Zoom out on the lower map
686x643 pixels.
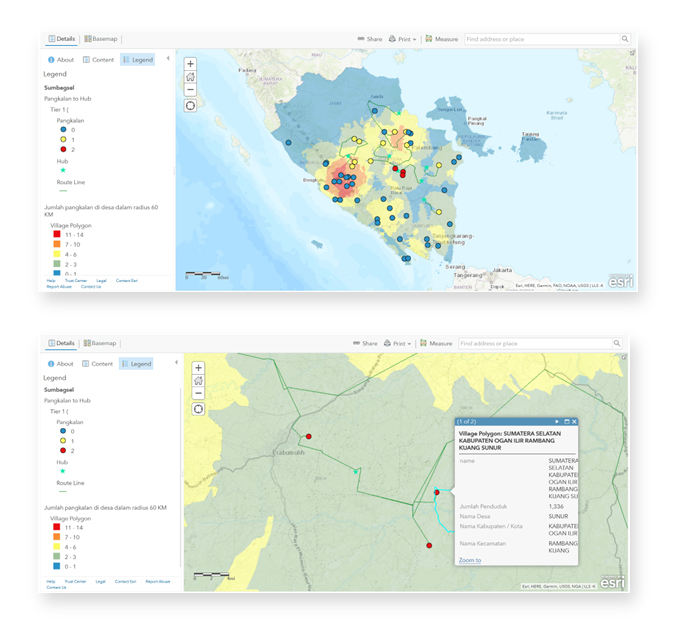198,393
